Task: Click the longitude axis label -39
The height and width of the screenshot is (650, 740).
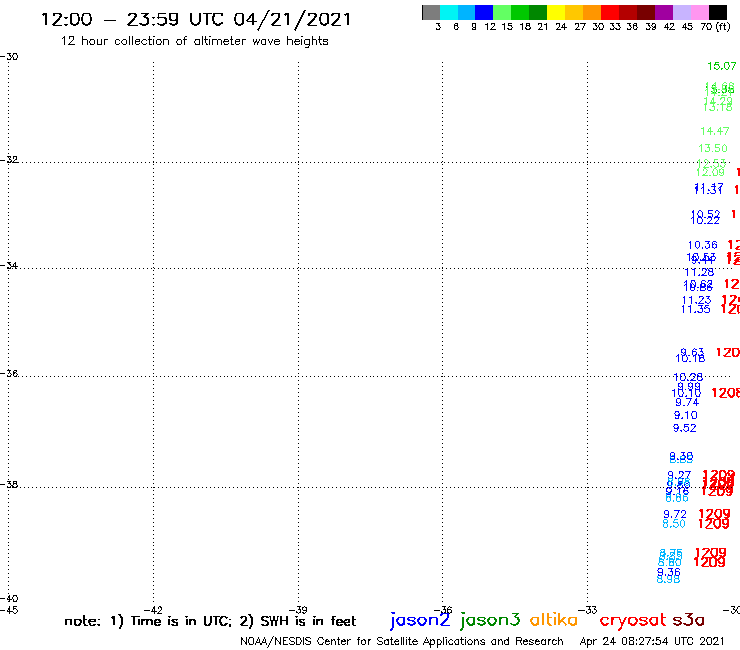Action: [298, 610]
